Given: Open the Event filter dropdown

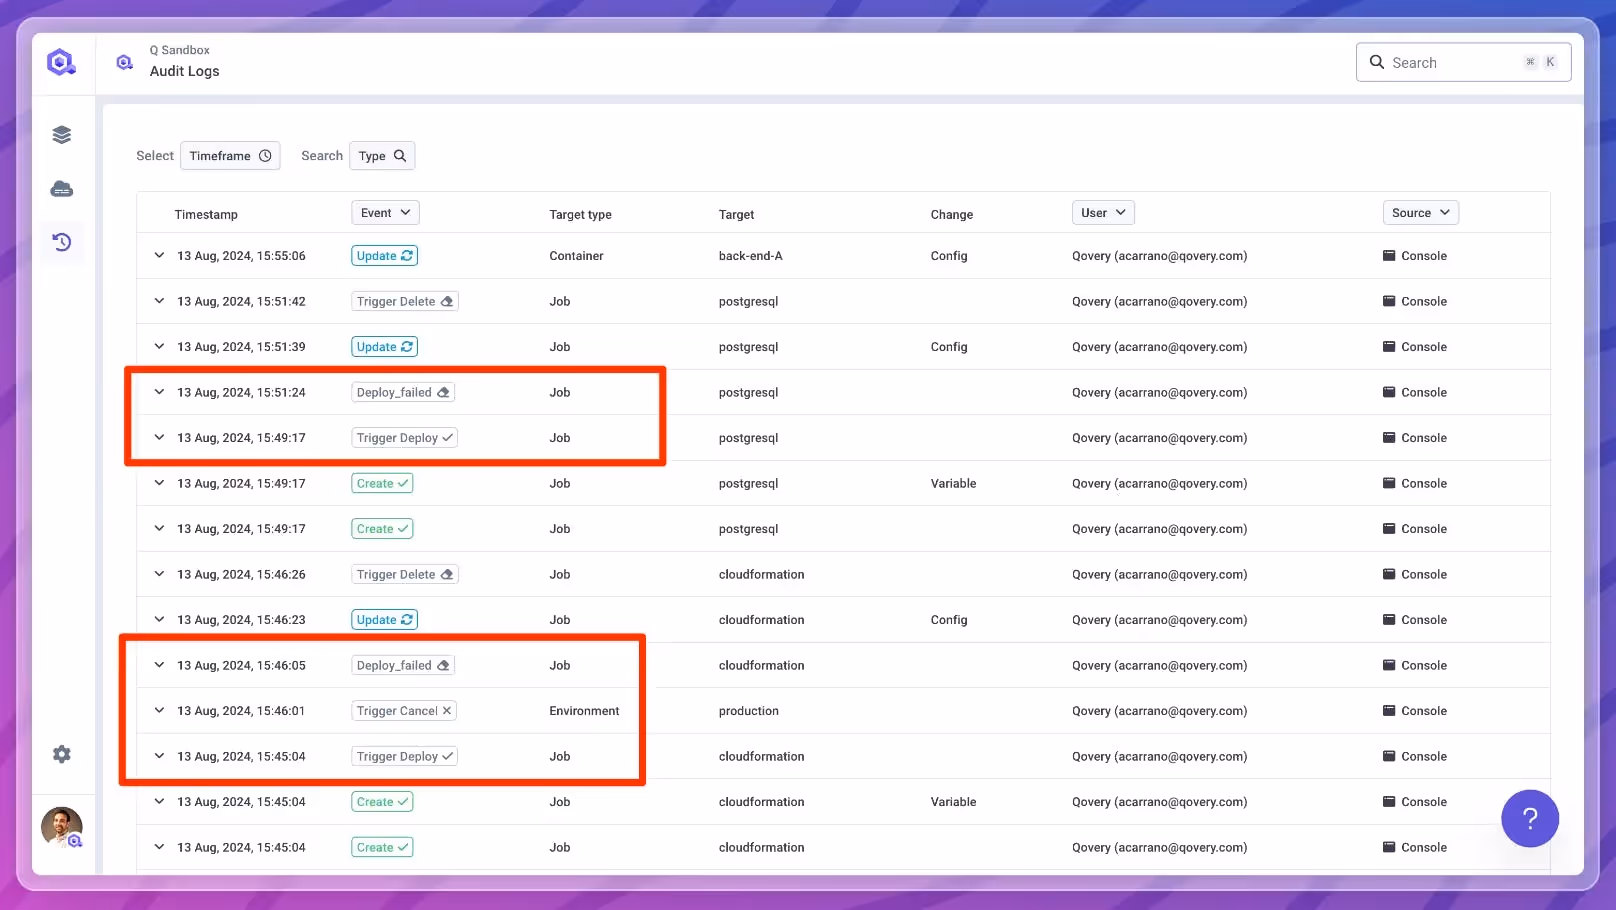Looking at the screenshot, I should [385, 212].
